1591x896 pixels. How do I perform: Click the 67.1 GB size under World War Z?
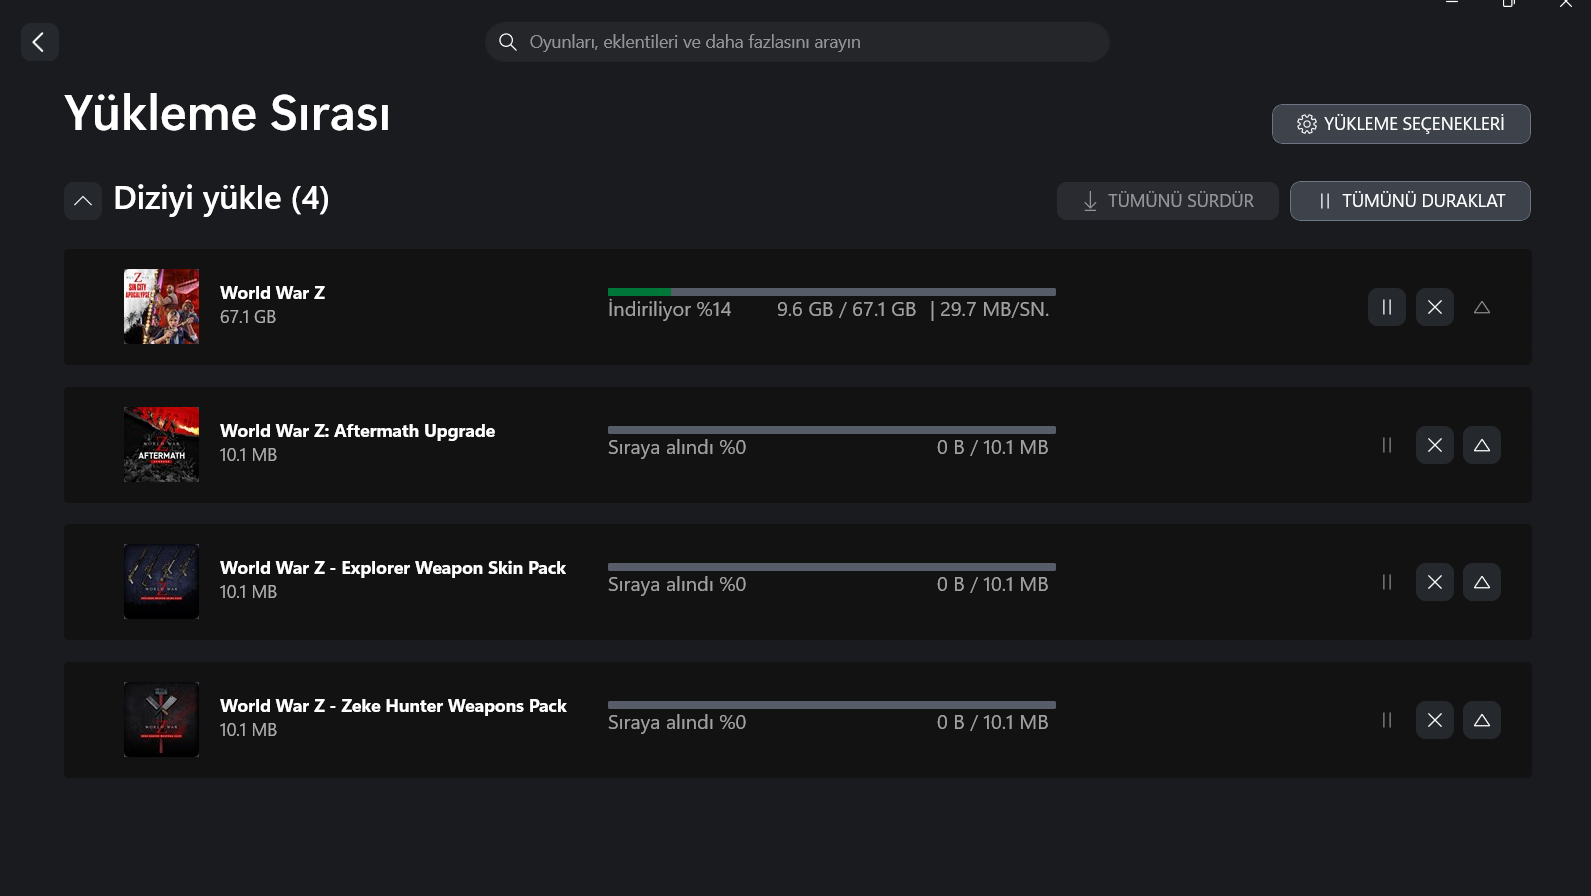(x=248, y=317)
